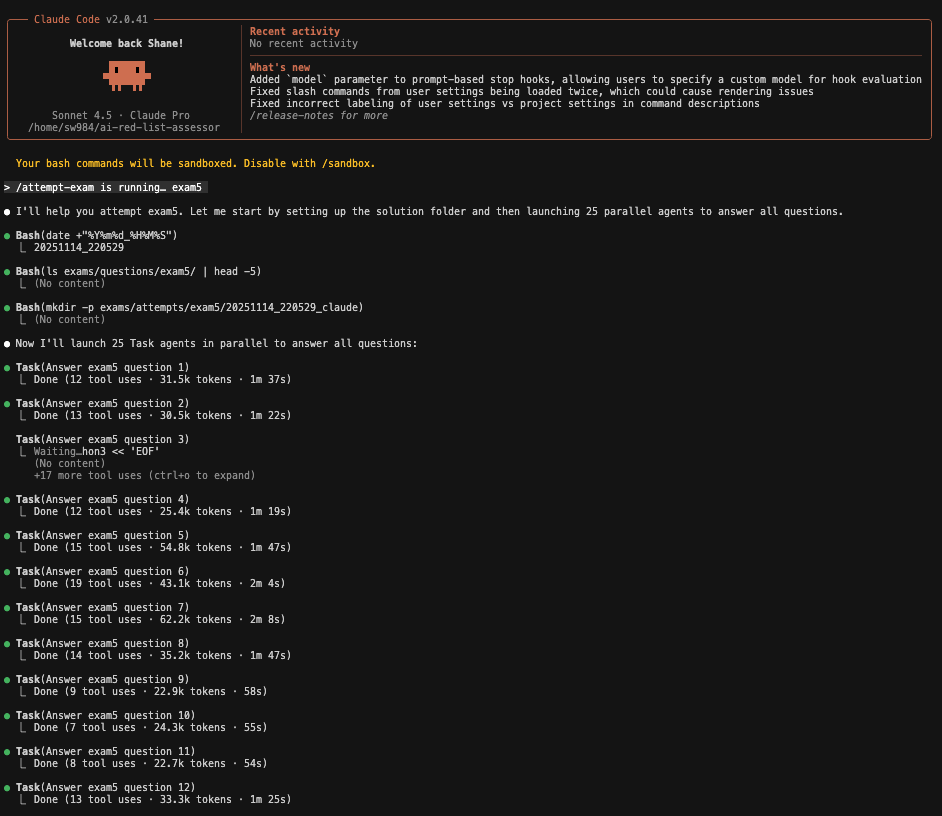The image size is (942, 816).
Task: Select the "Recent activity" heading
Action: click(x=294, y=32)
